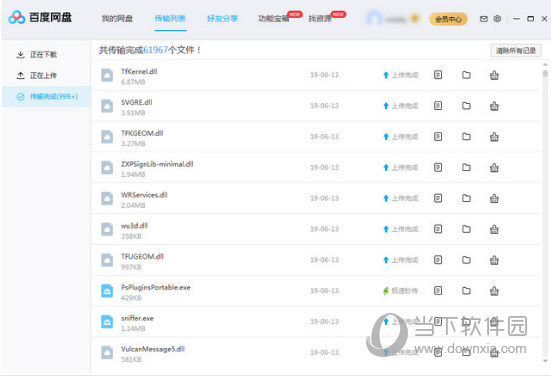551x378 pixels.
Task: Open containing folder of TFUGEOM.dll
Action: [466, 260]
